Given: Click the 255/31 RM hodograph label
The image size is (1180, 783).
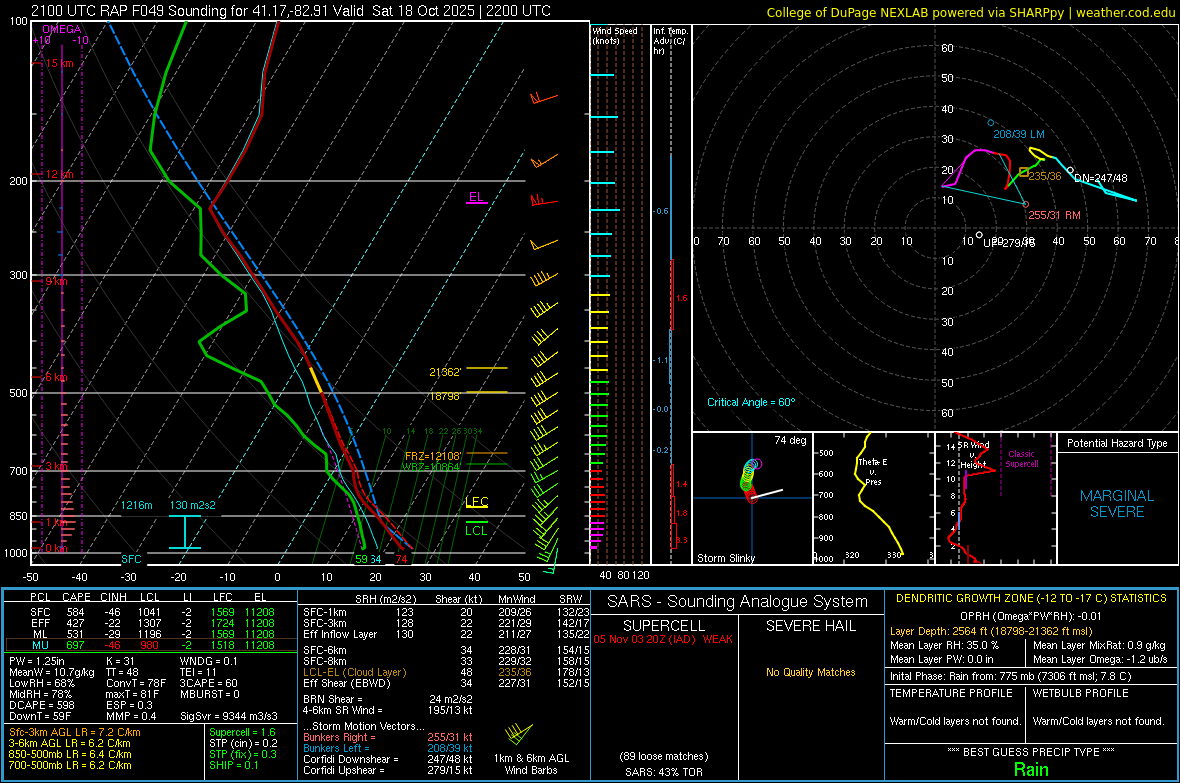Looking at the screenshot, I should click(1054, 215).
